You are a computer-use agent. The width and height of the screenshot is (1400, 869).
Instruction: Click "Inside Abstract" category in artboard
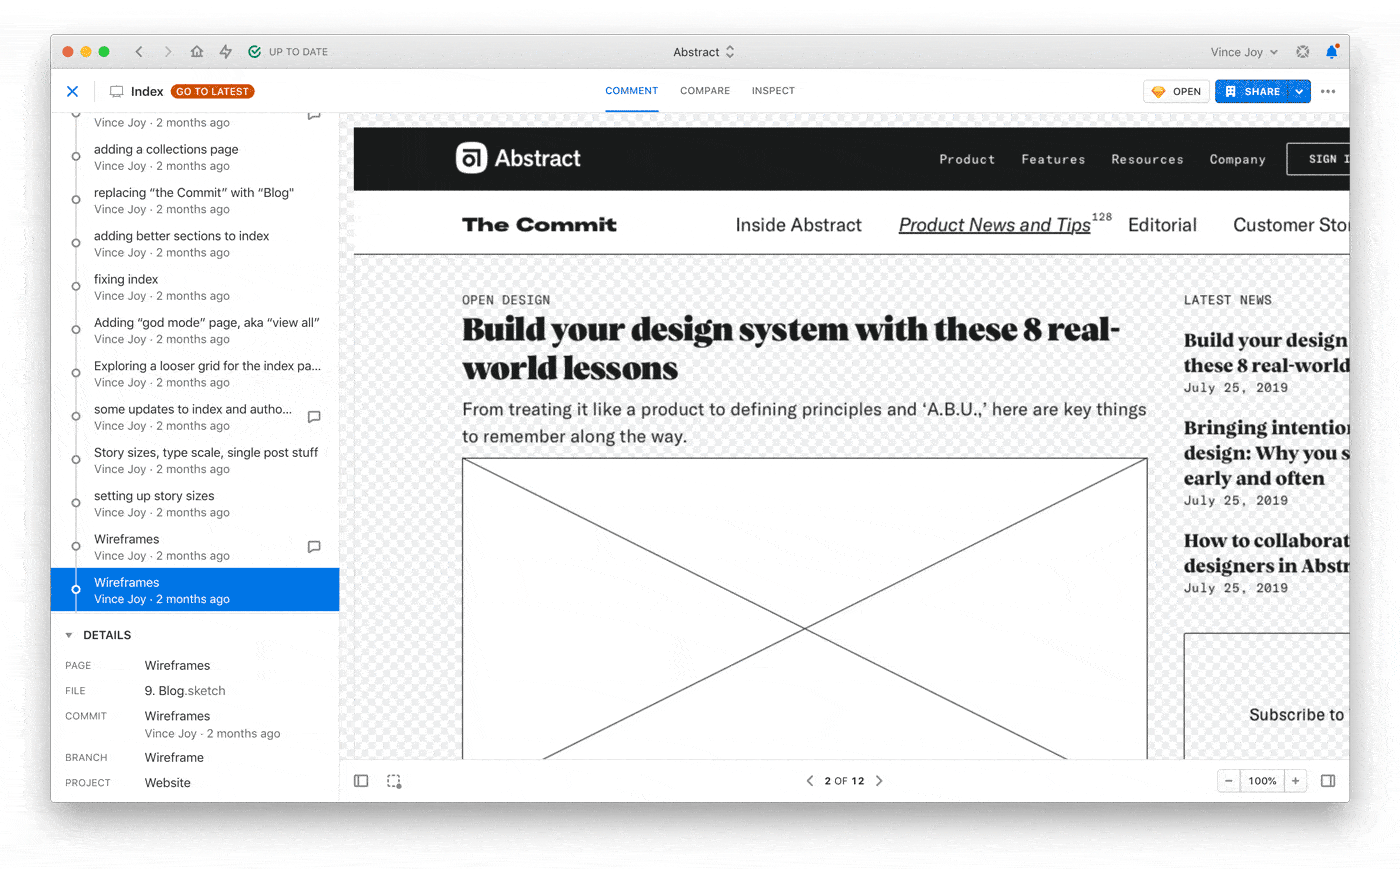click(798, 225)
